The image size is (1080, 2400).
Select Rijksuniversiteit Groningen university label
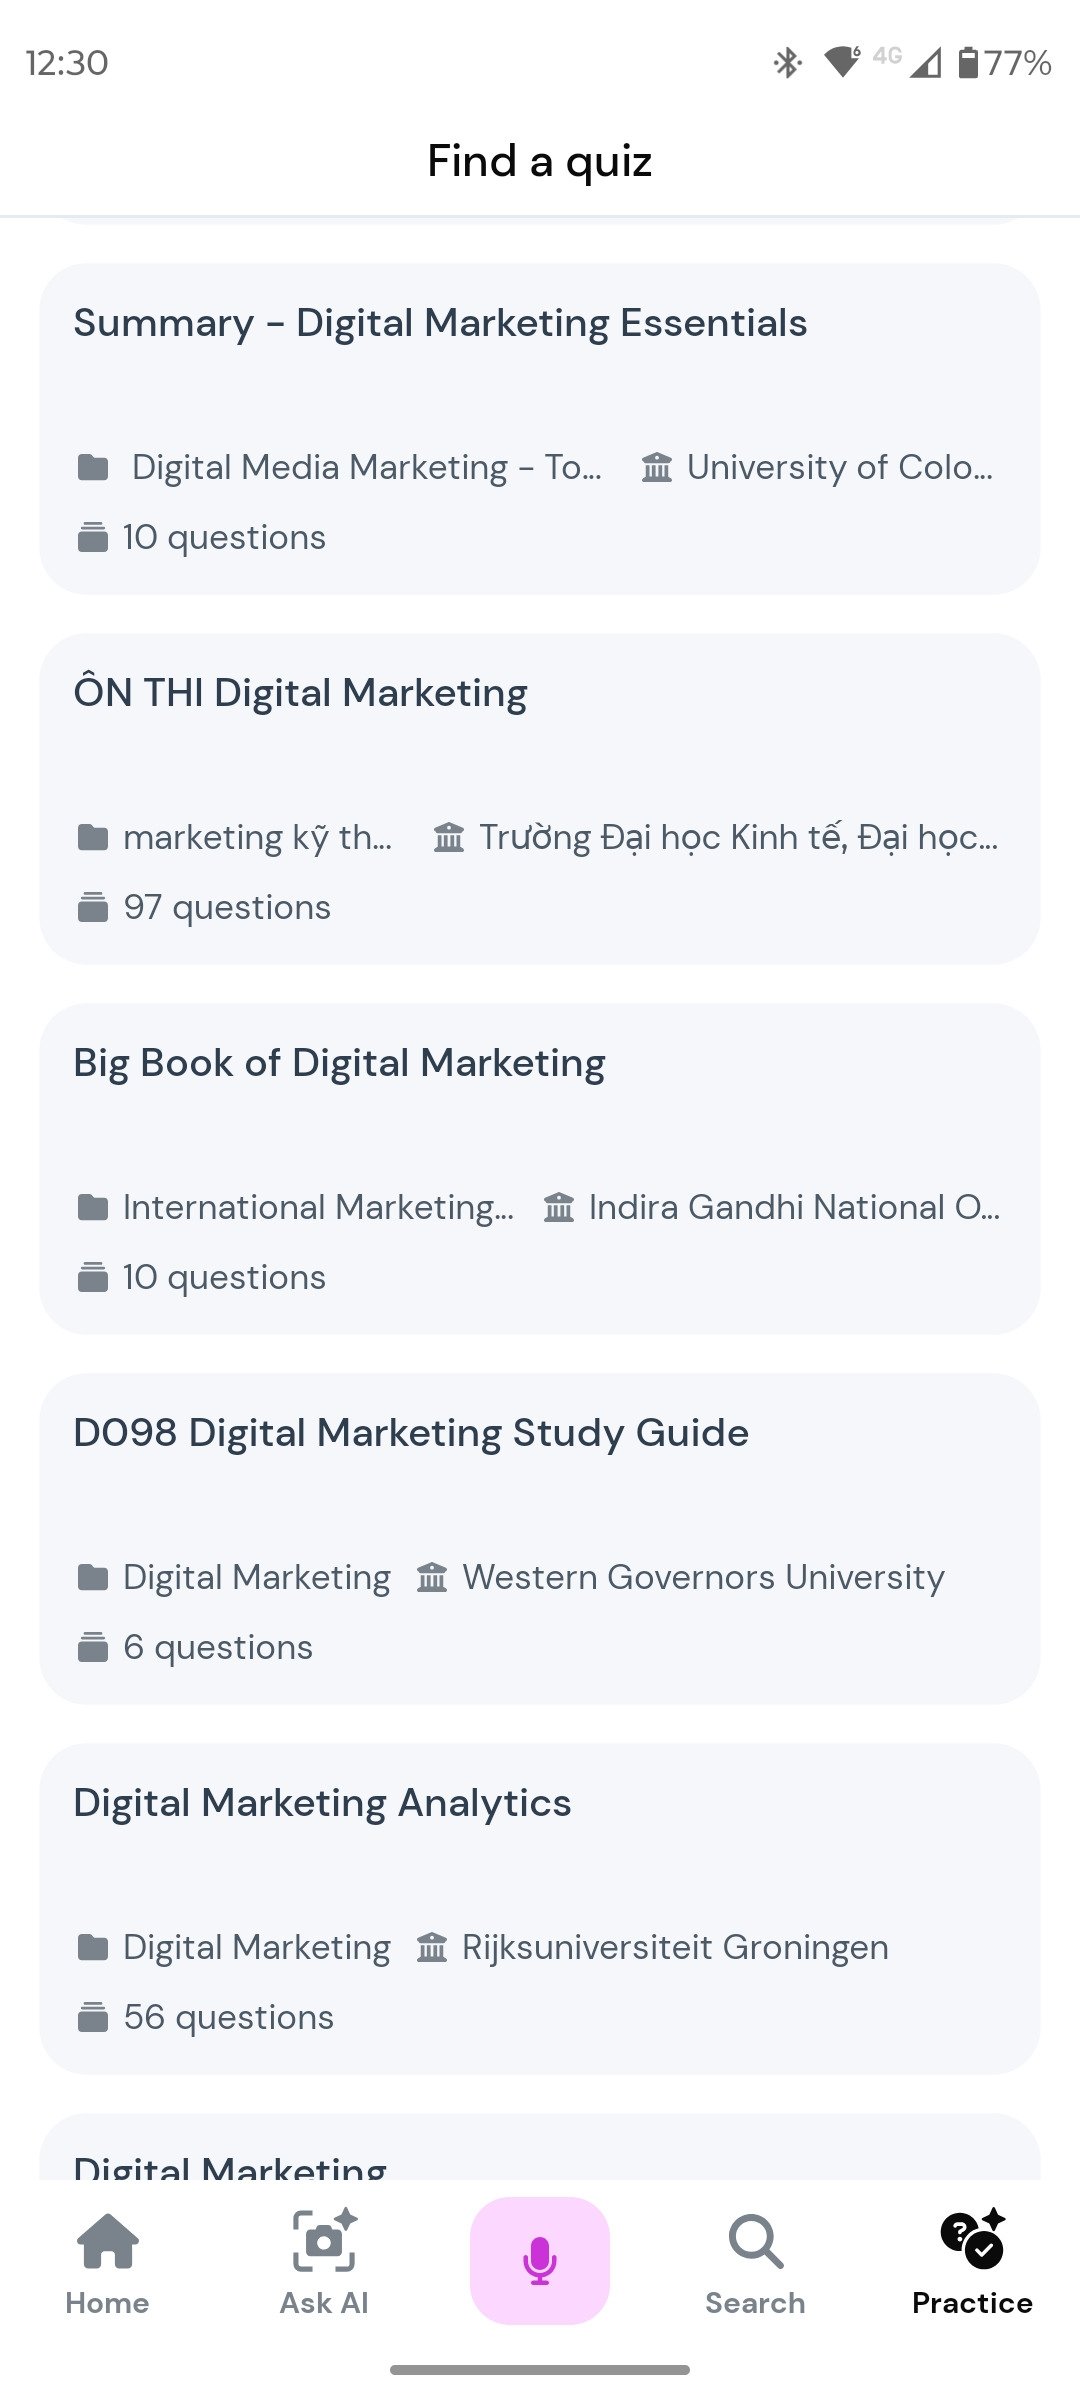tap(675, 1947)
